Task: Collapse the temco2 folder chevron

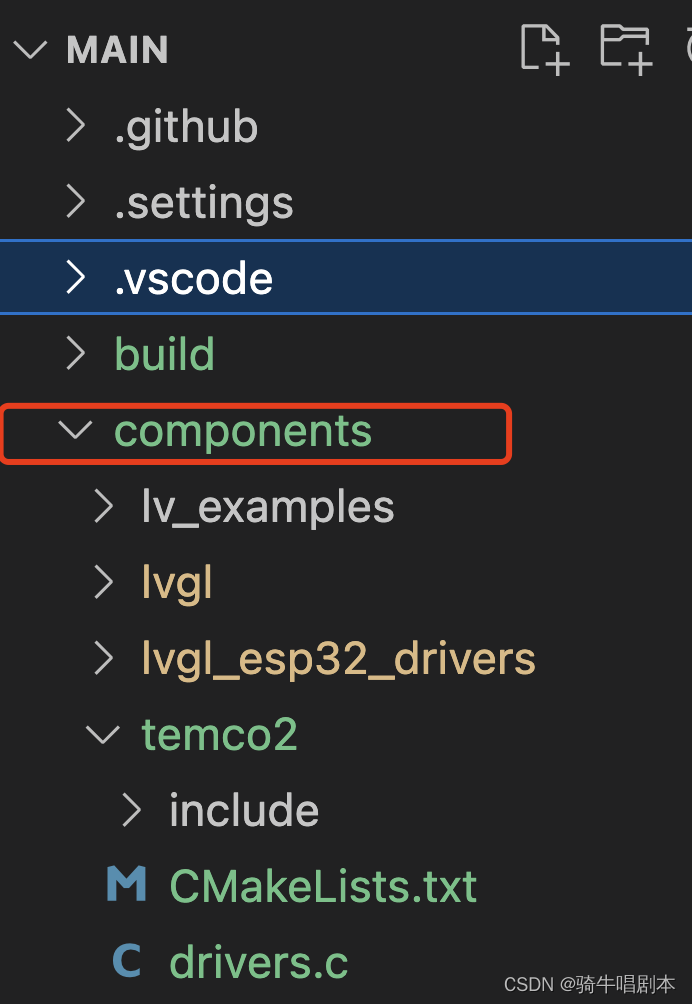Action: tap(102, 734)
